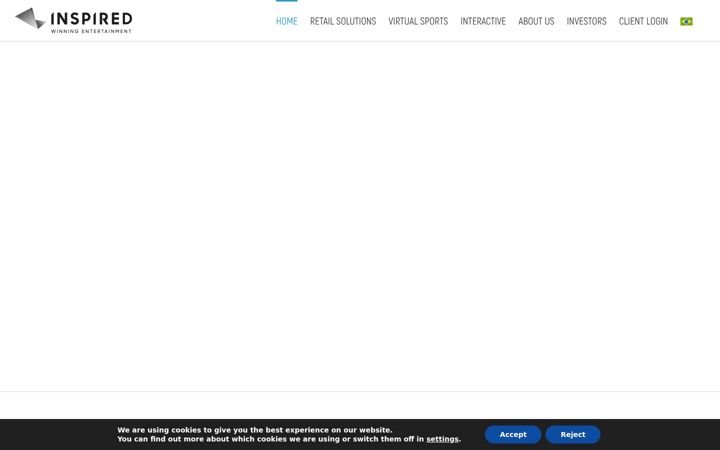Select the Brazil flag language icon
This screenshot has width=720, height=450.
686,21
